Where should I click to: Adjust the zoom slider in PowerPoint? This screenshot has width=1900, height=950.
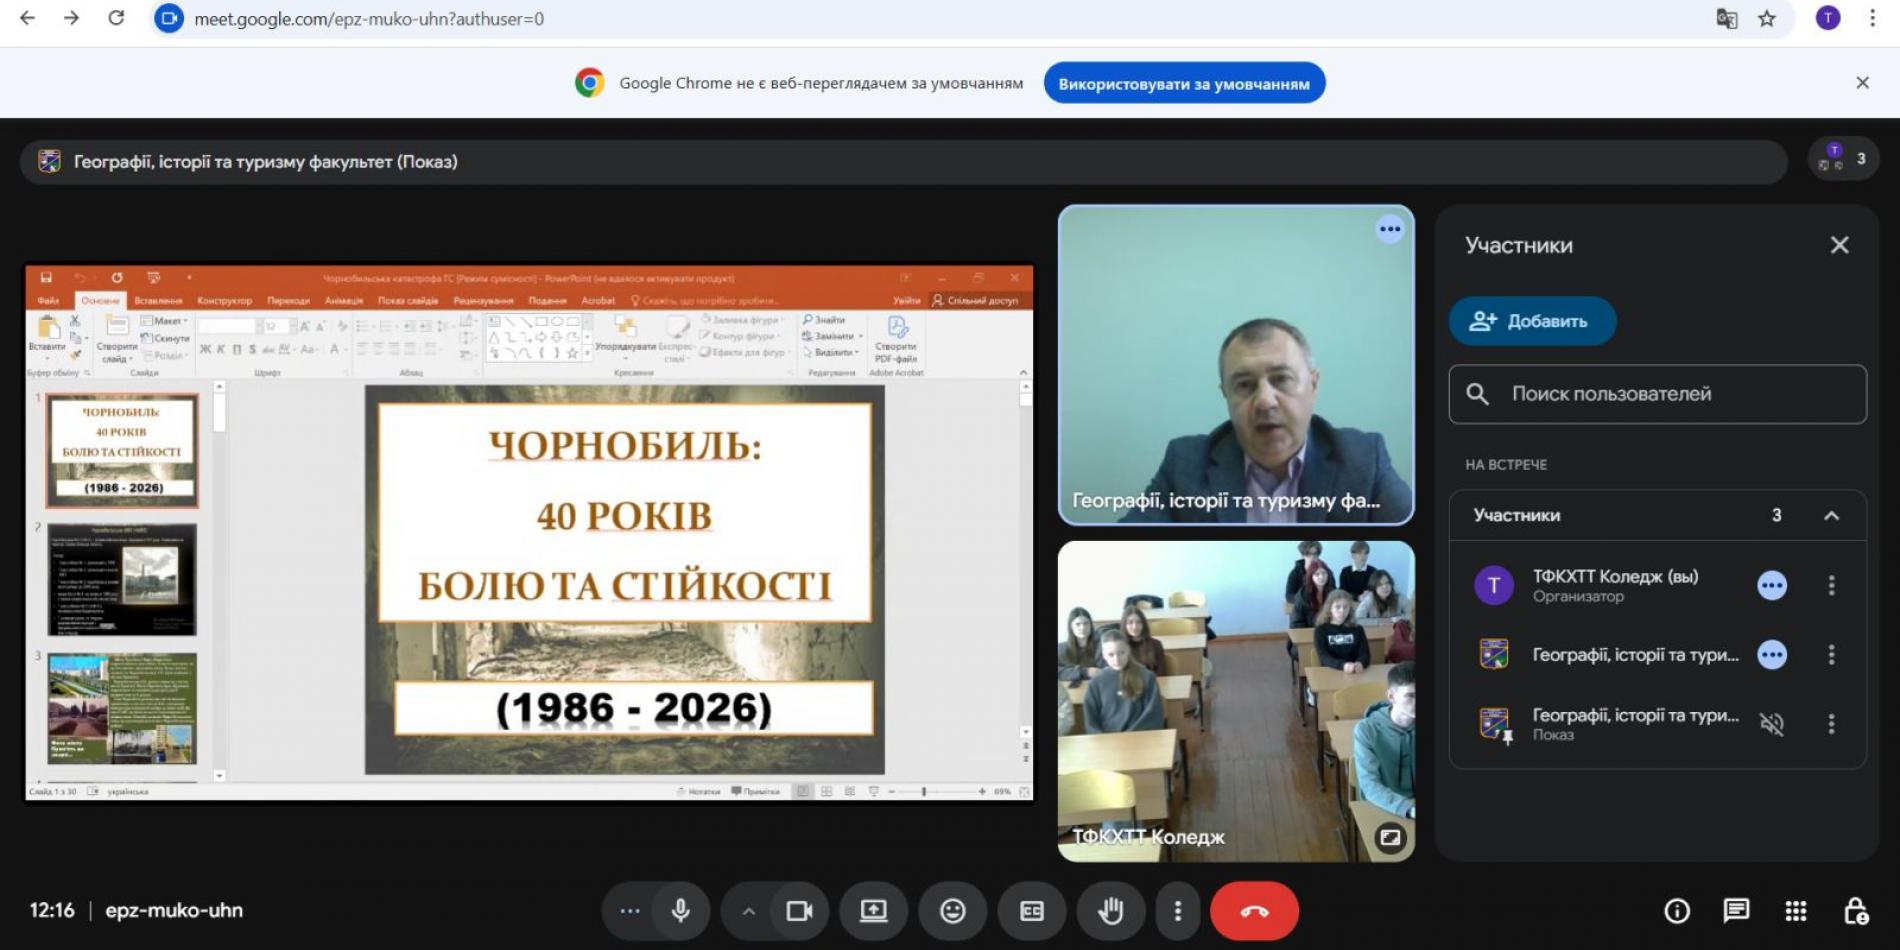924,791
